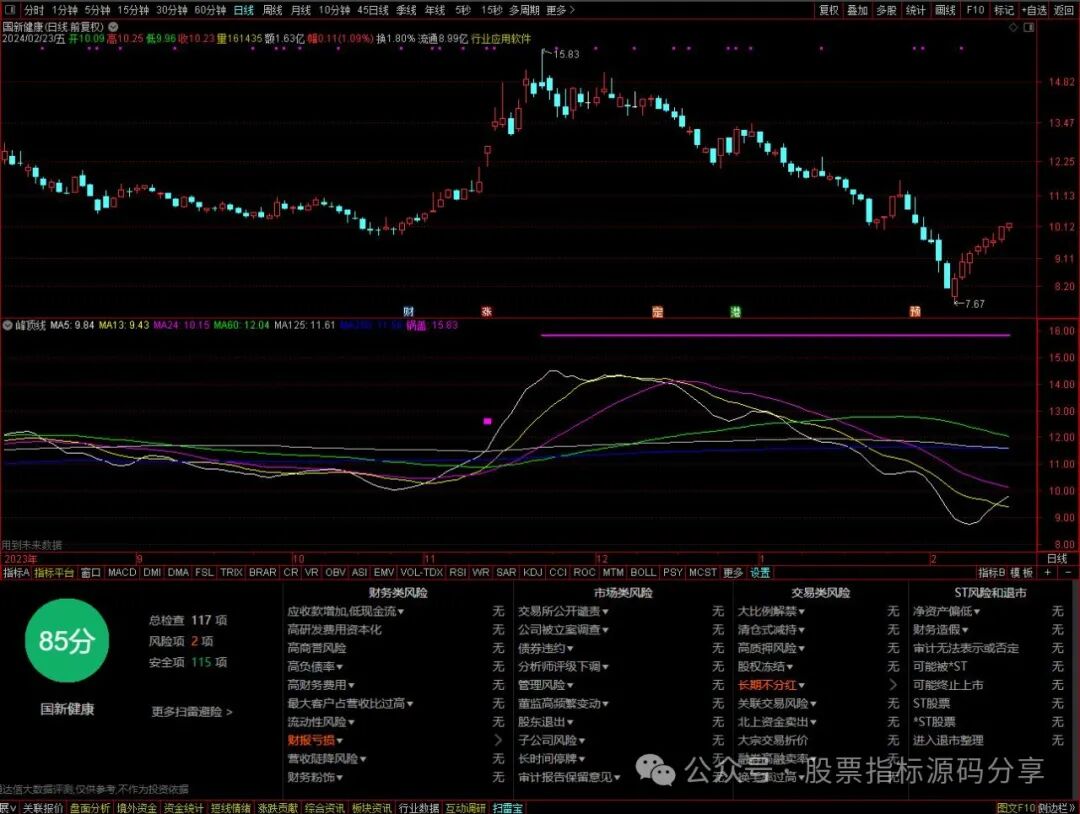1080x814 pixels.
Task: Open 指标平台 indicator platform
Action: [54, 572]
